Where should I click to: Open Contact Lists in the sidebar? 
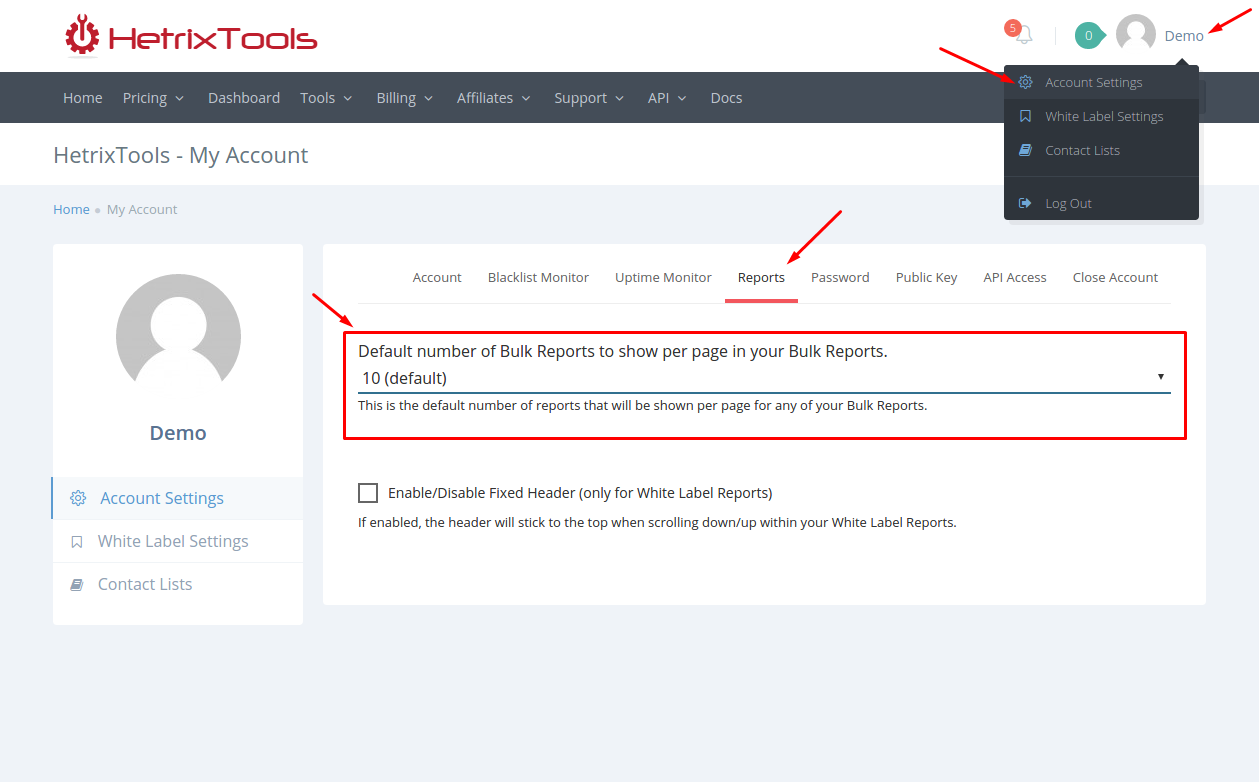pyautogui.click(x=177, y=584)
